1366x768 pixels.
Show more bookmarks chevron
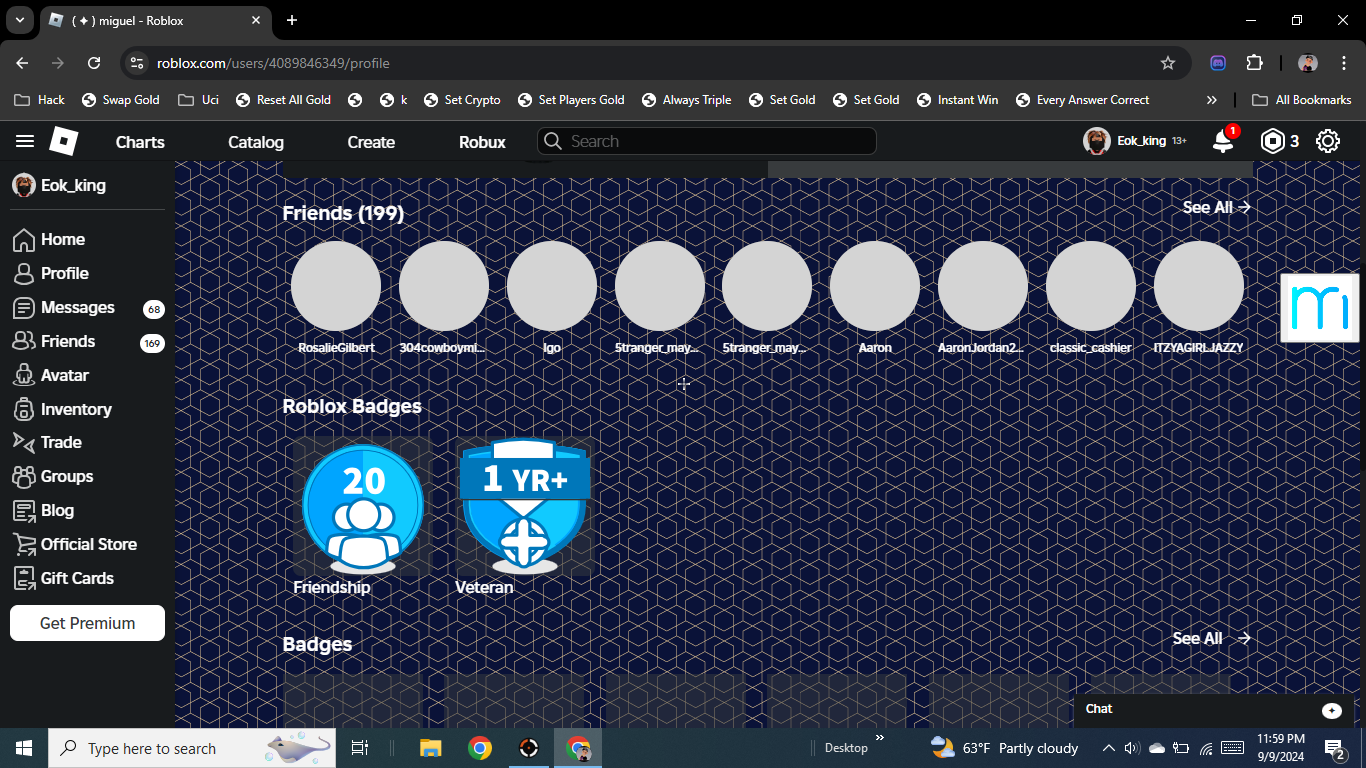click(1212, 100)
